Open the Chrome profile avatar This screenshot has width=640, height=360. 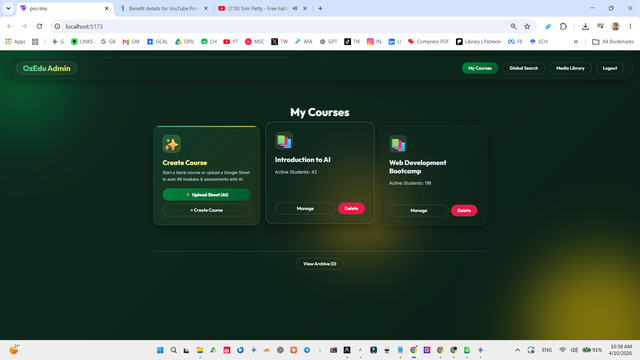click(615, 26)
